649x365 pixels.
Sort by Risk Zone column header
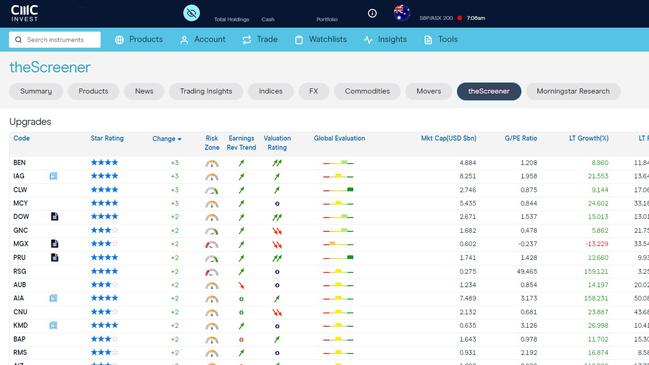212,143
